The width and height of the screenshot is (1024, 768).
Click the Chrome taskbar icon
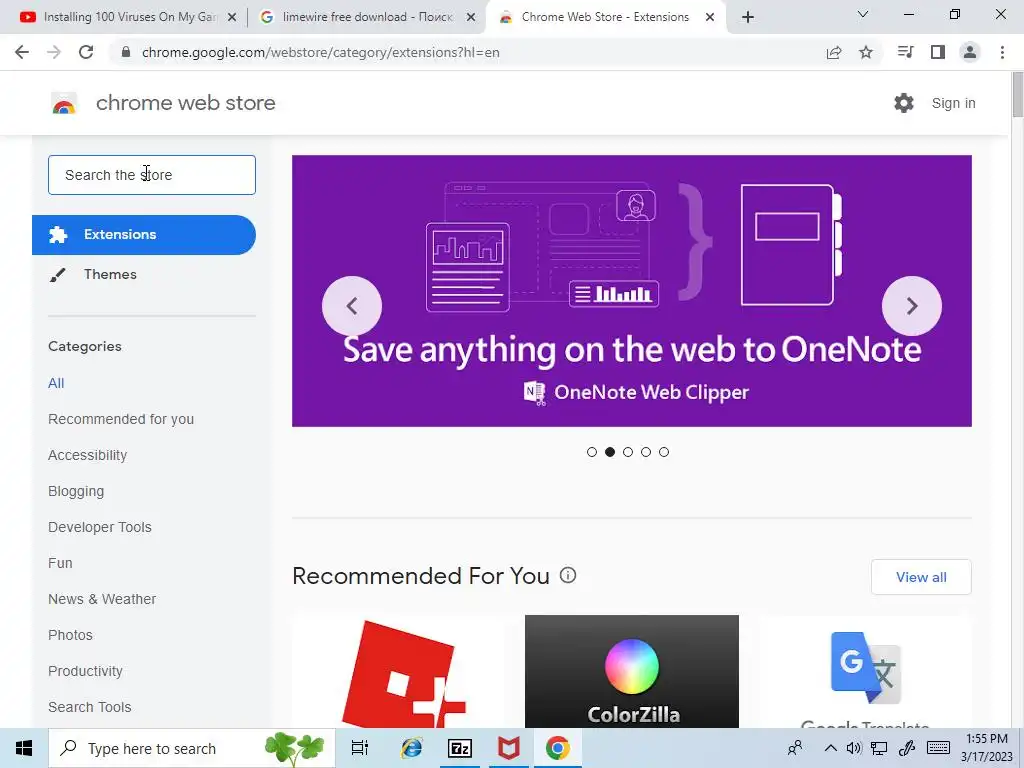558,748
